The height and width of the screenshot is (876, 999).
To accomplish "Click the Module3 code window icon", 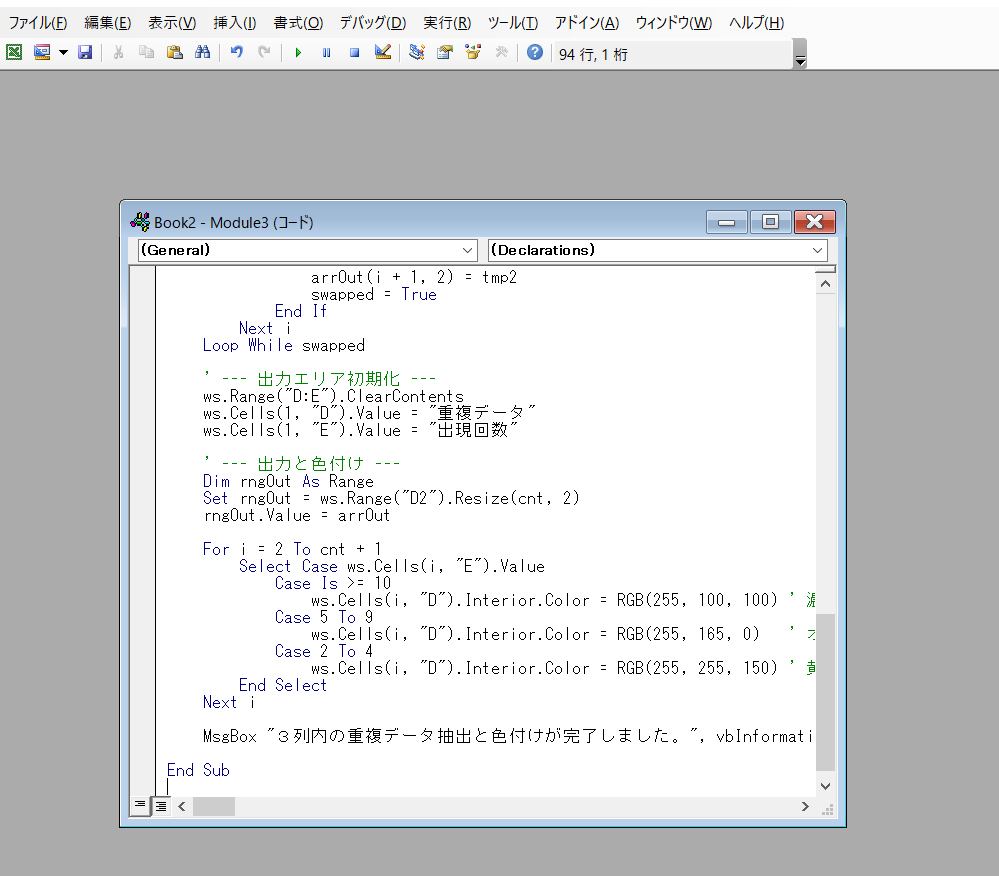I will click(140, 222).
